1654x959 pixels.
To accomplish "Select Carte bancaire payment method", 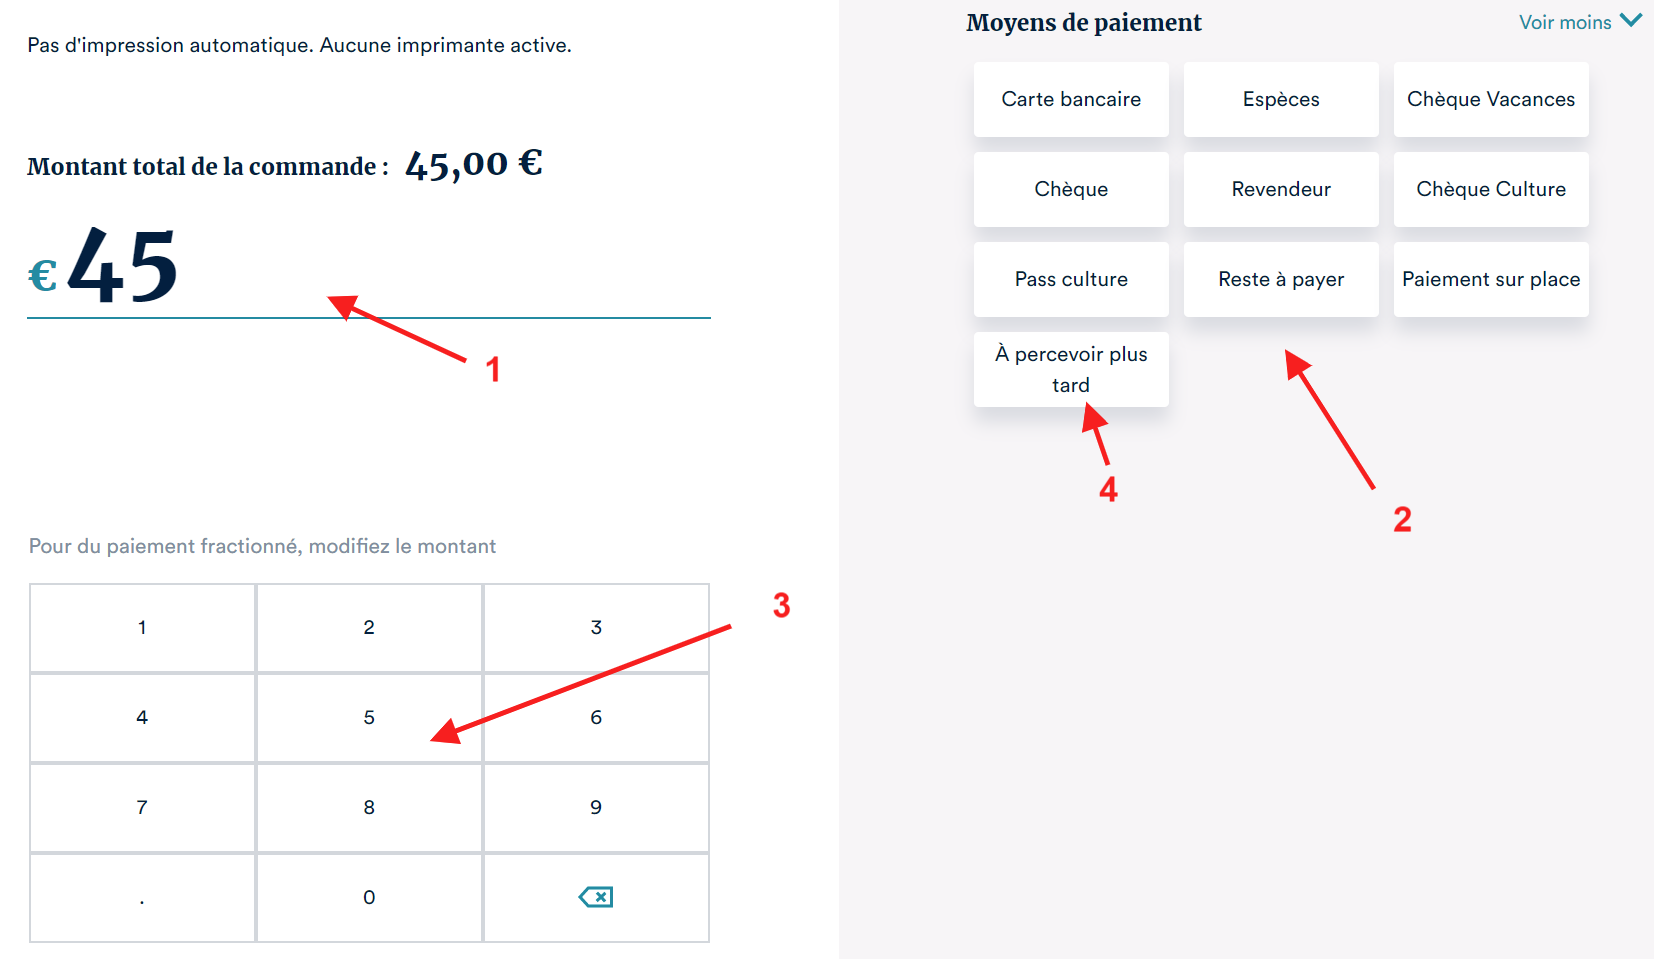I will point(1071,99).
